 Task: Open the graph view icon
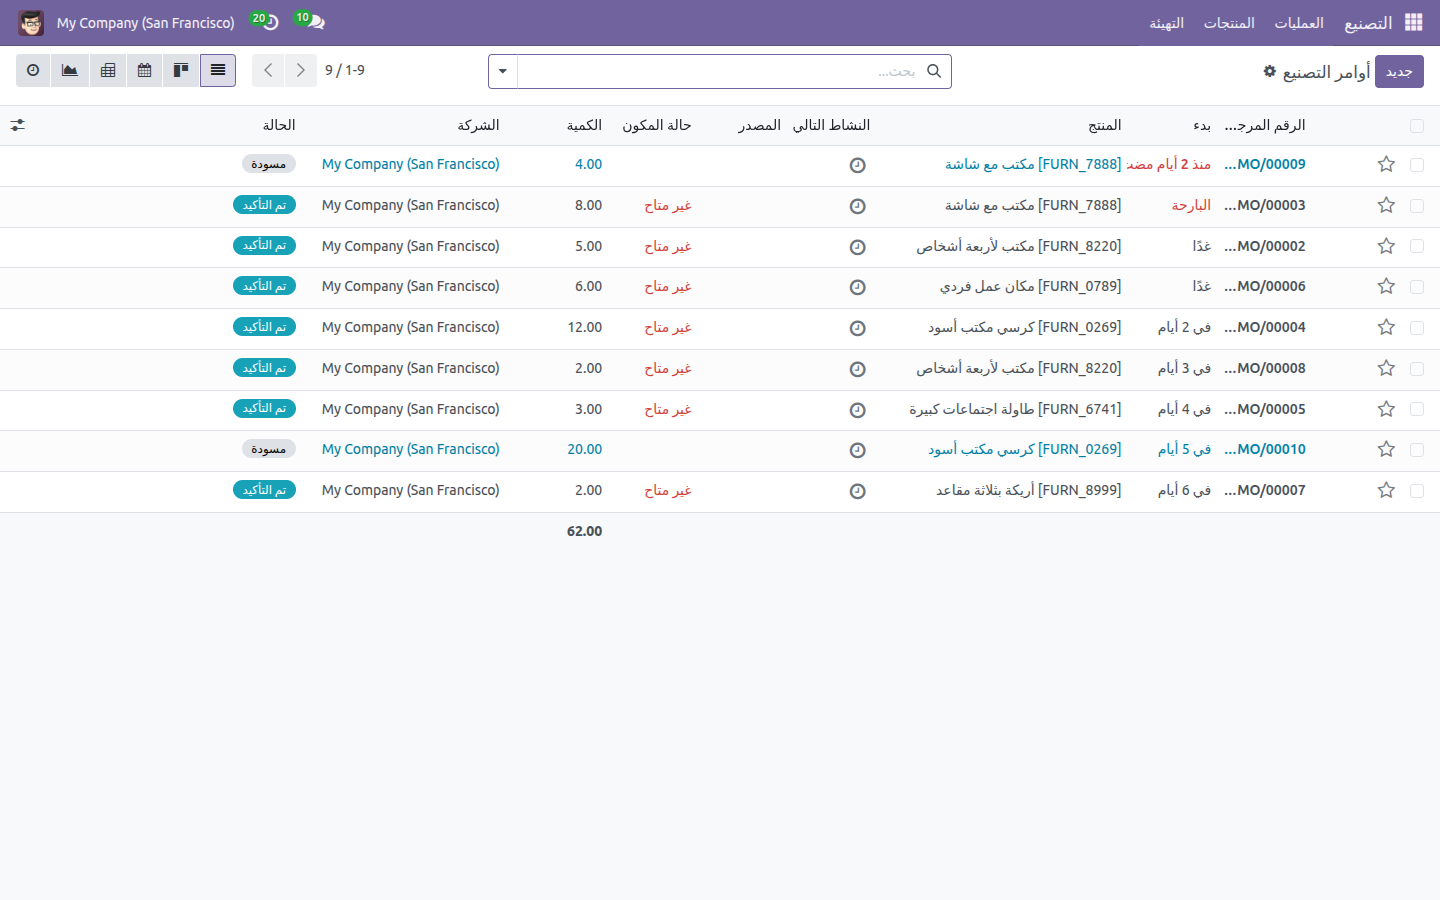pos(70,71)
